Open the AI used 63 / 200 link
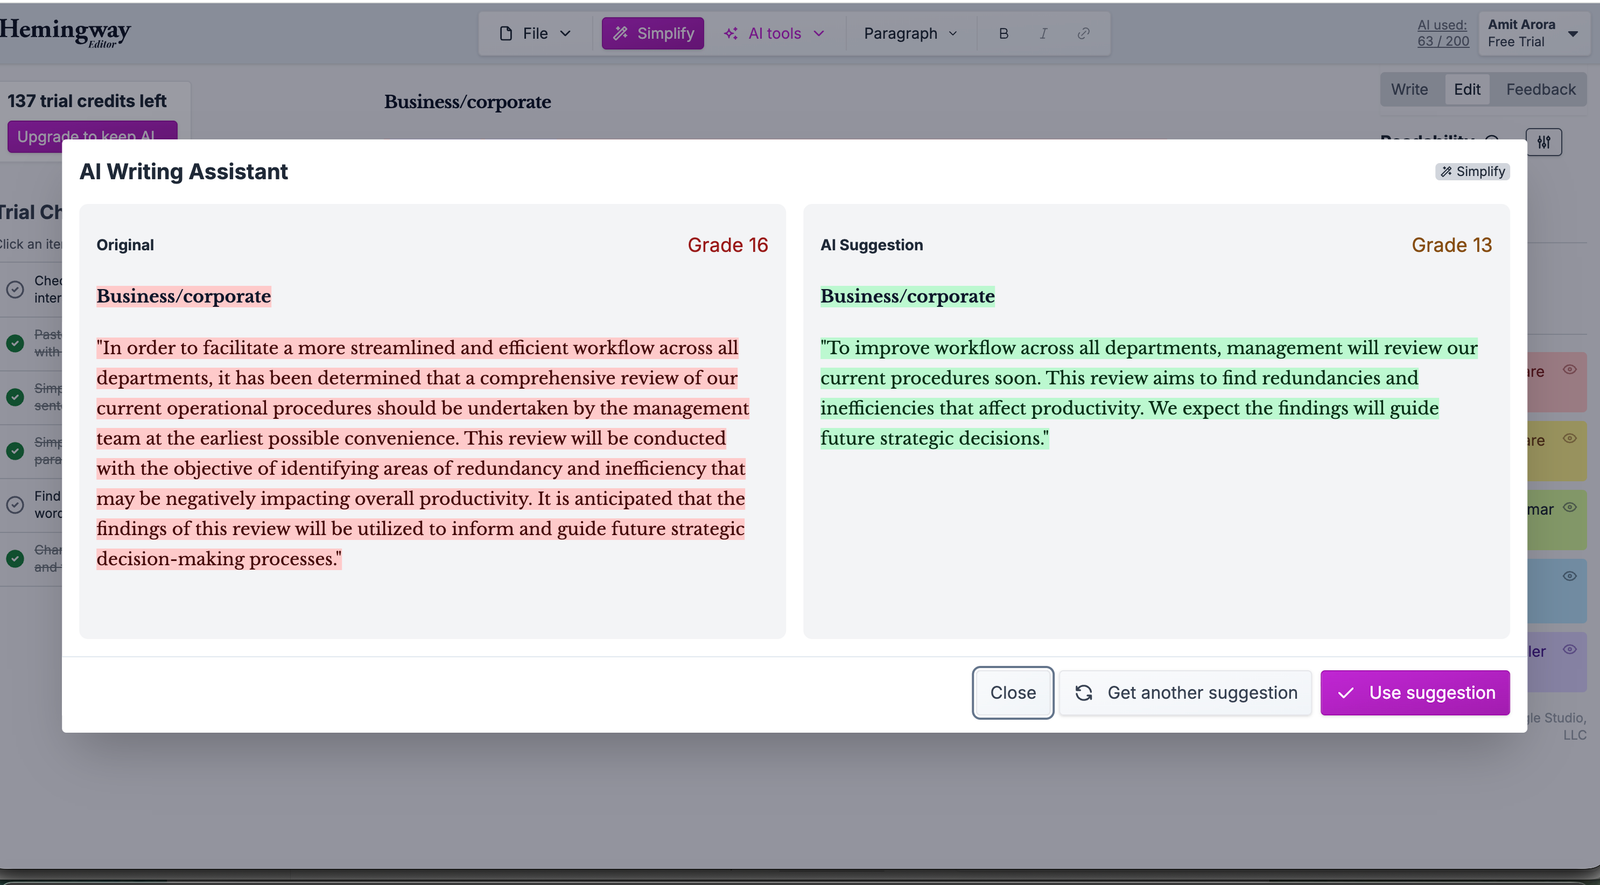1600x885 pixels. (1443, 33)
